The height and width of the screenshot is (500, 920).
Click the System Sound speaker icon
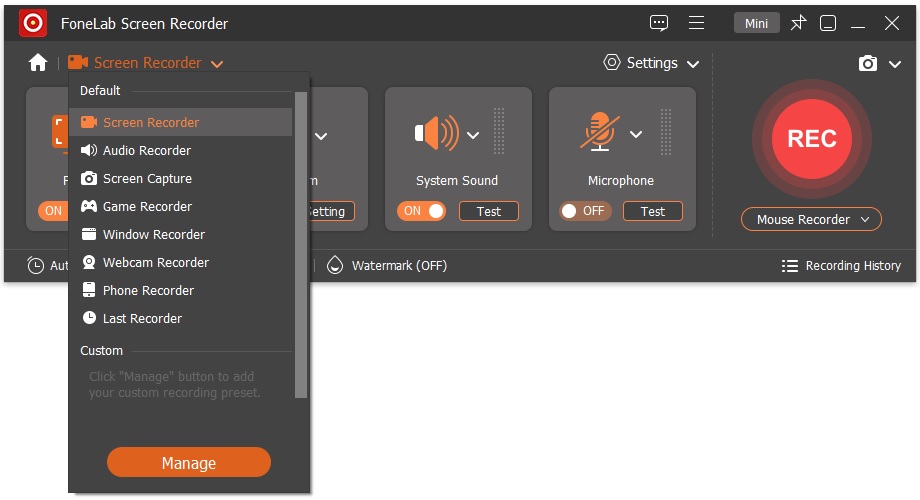coord(437,133)
